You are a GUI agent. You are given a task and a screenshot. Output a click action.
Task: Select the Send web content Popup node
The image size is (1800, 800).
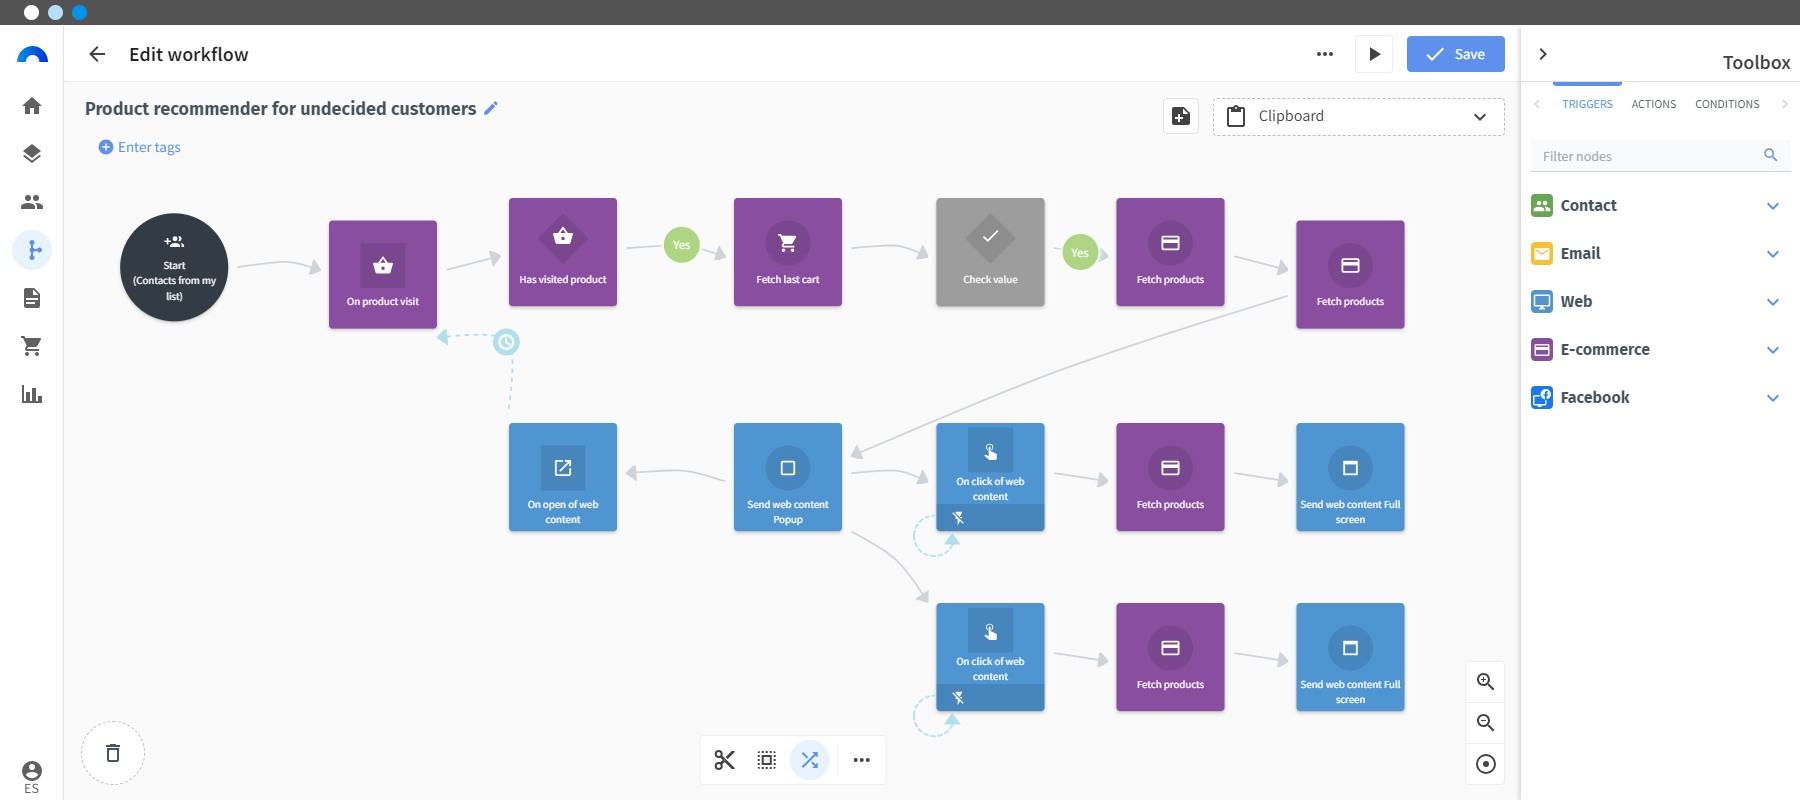click(788, 477)
